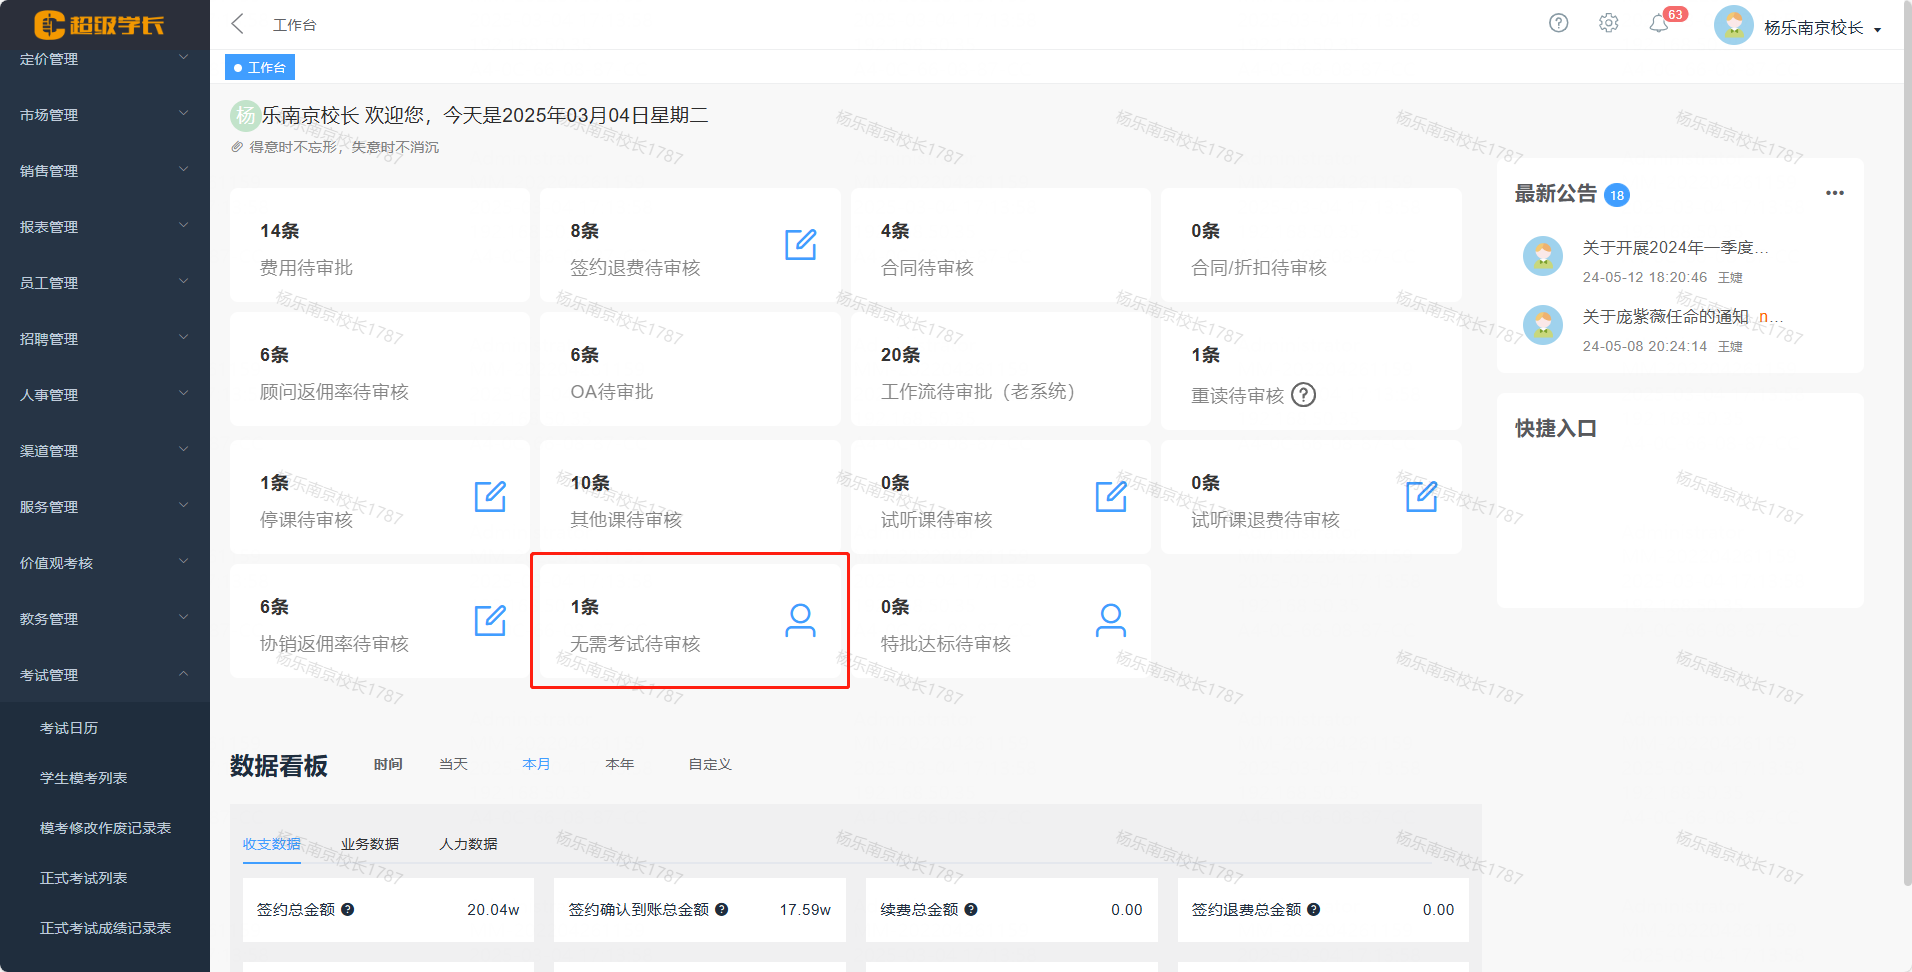This screenshot has height=972, width=1912.
Task: Open the settings gear in top bar
Action: click(x=1608, y=23)
